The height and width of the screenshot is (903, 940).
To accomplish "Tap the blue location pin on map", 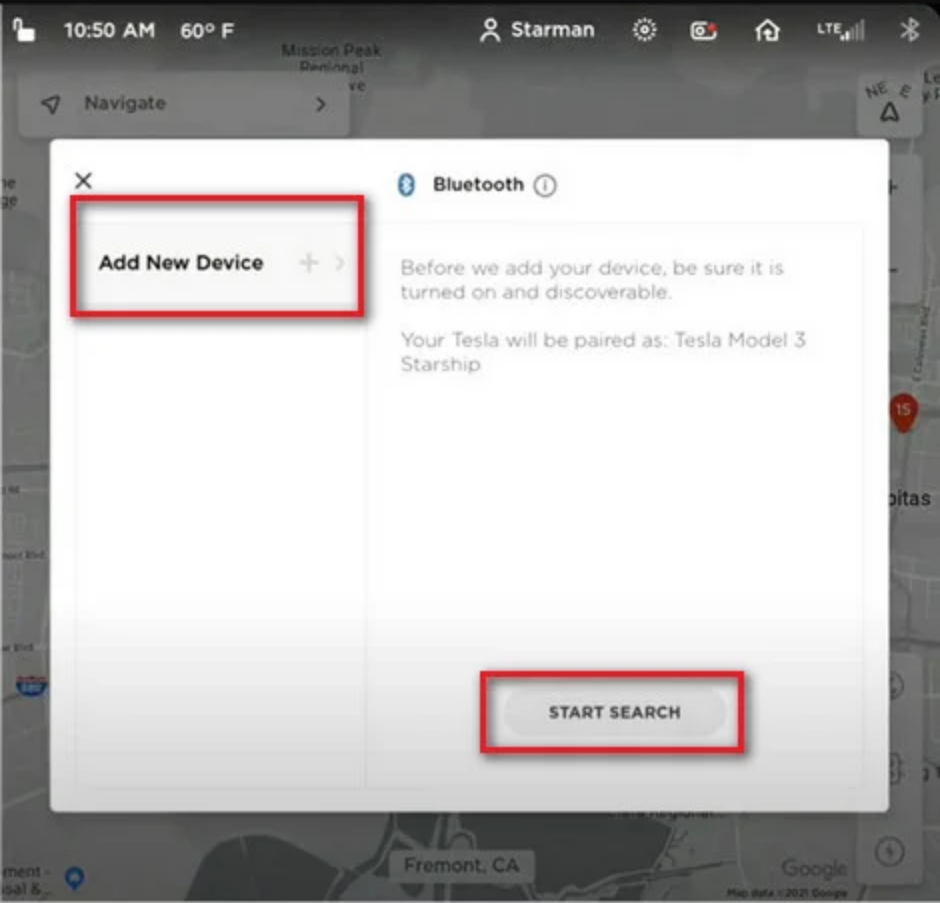I will 74,878.
